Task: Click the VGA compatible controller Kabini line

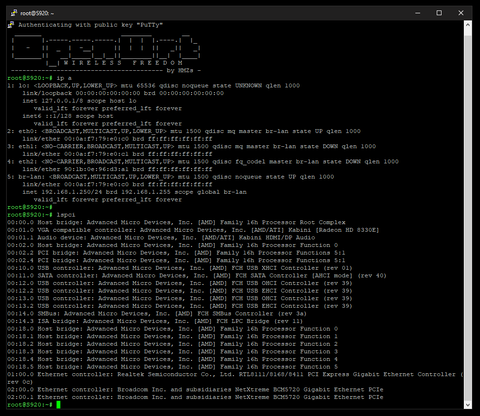Action: pyautogui.click(x=193, y=230)
